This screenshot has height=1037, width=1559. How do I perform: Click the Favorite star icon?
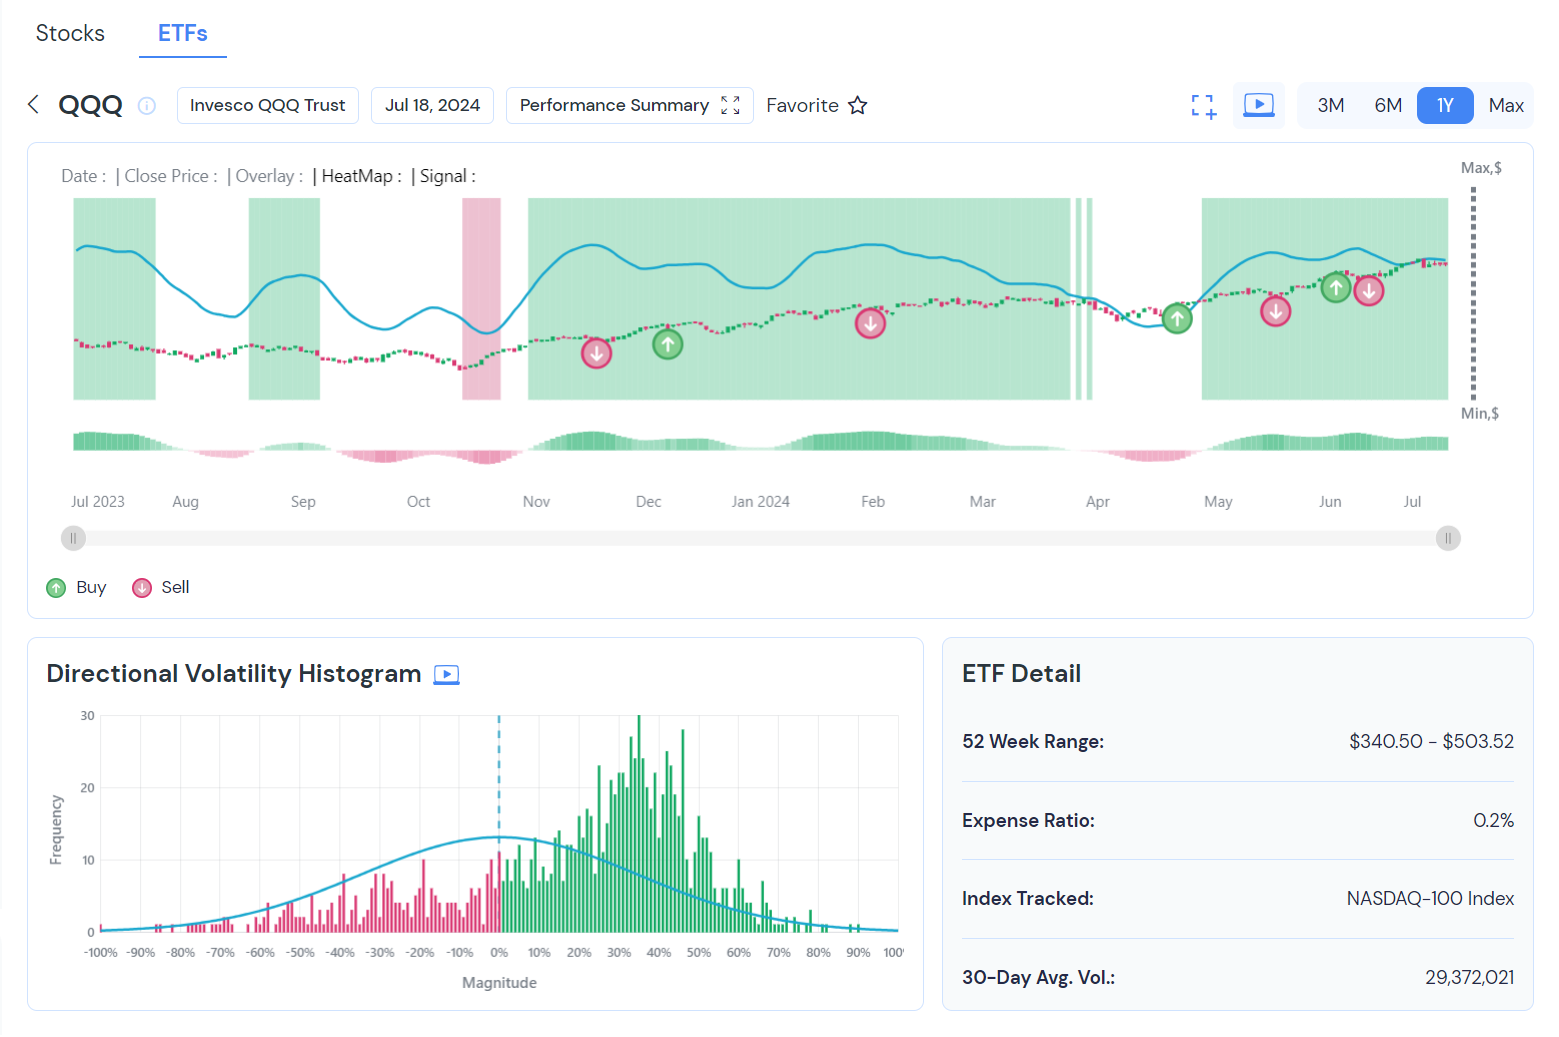point(857,105)
